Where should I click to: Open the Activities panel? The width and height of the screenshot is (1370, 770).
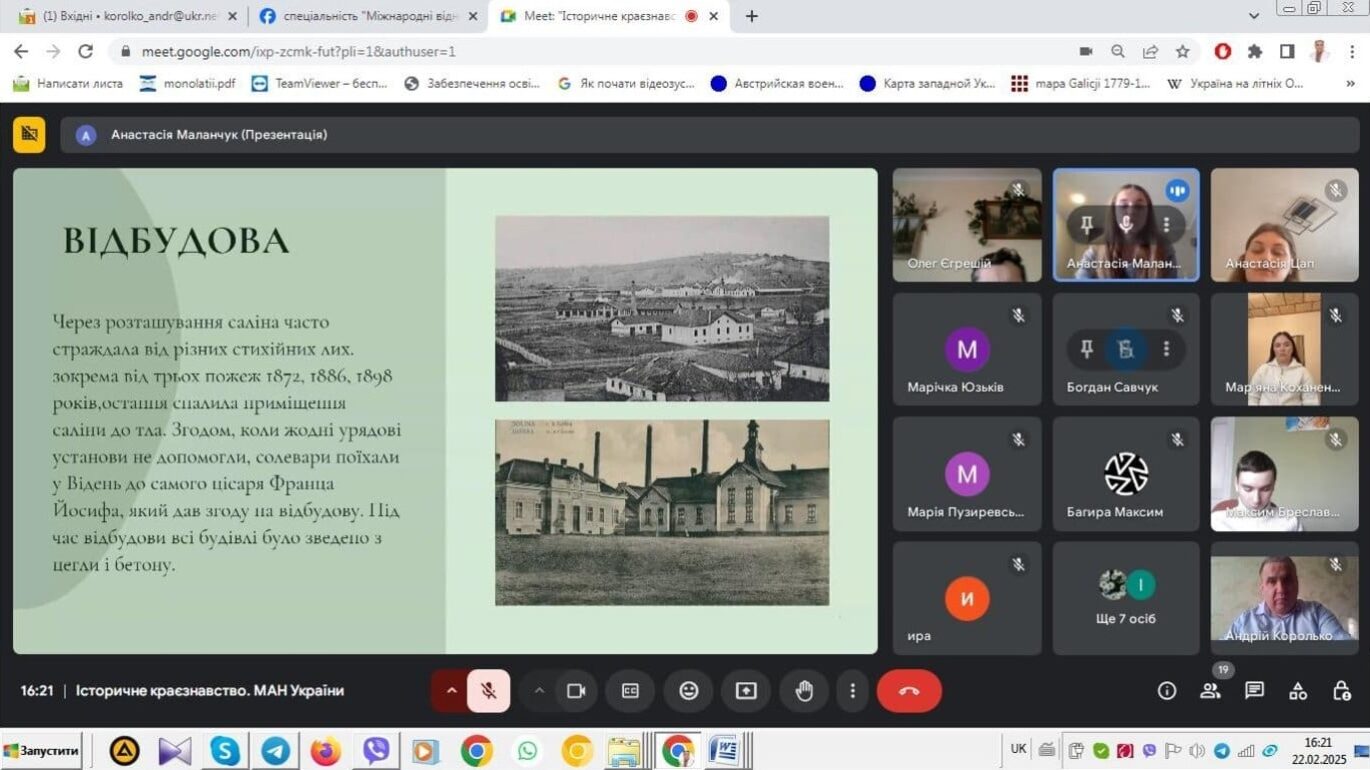click(x=1298, y=691)
